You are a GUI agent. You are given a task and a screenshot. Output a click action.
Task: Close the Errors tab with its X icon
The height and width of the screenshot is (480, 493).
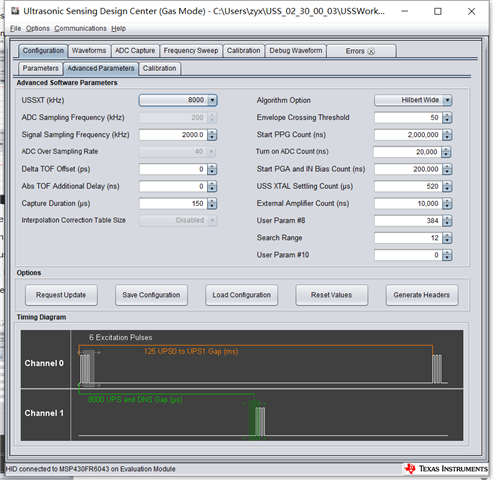coord(371,51)
